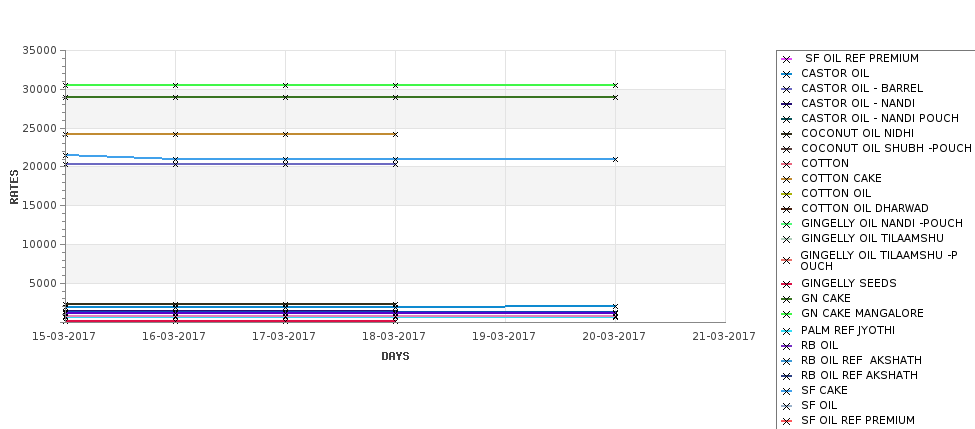
Task: Click the 18-03-2017 point on the orange line
Action: pos(395,134)
